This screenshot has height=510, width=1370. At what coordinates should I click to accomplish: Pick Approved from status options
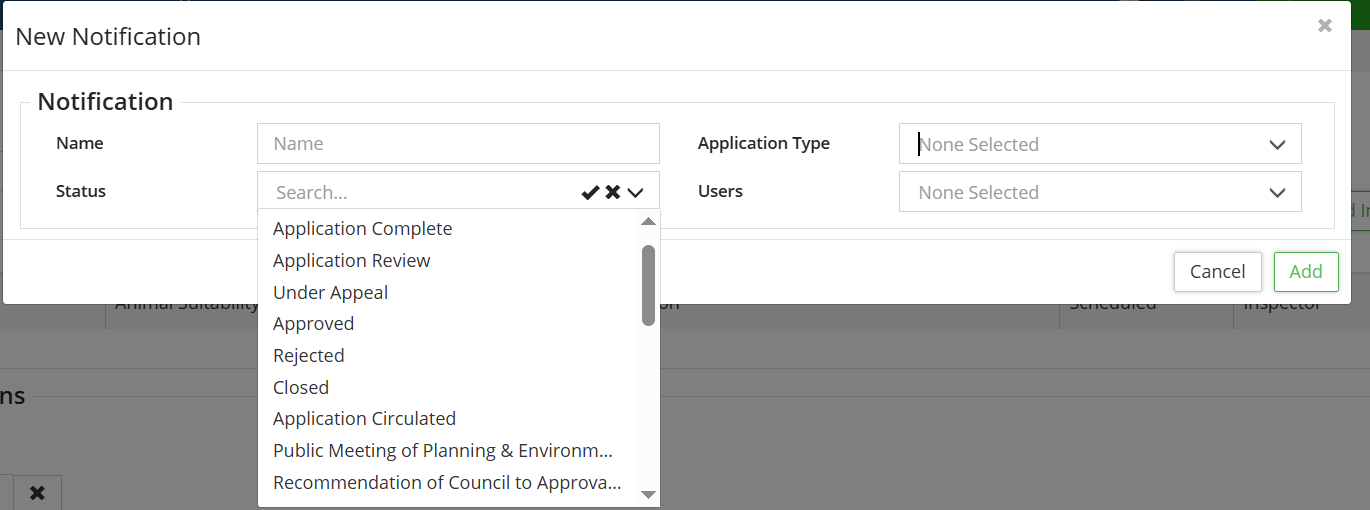click(x=313, y=324)
